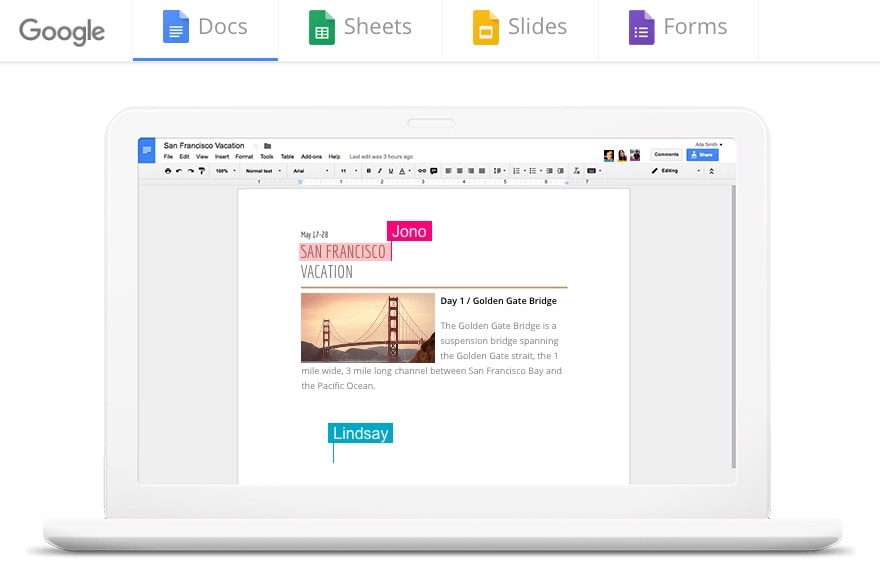Open the font size 11 dropdown

coord(349,171)
